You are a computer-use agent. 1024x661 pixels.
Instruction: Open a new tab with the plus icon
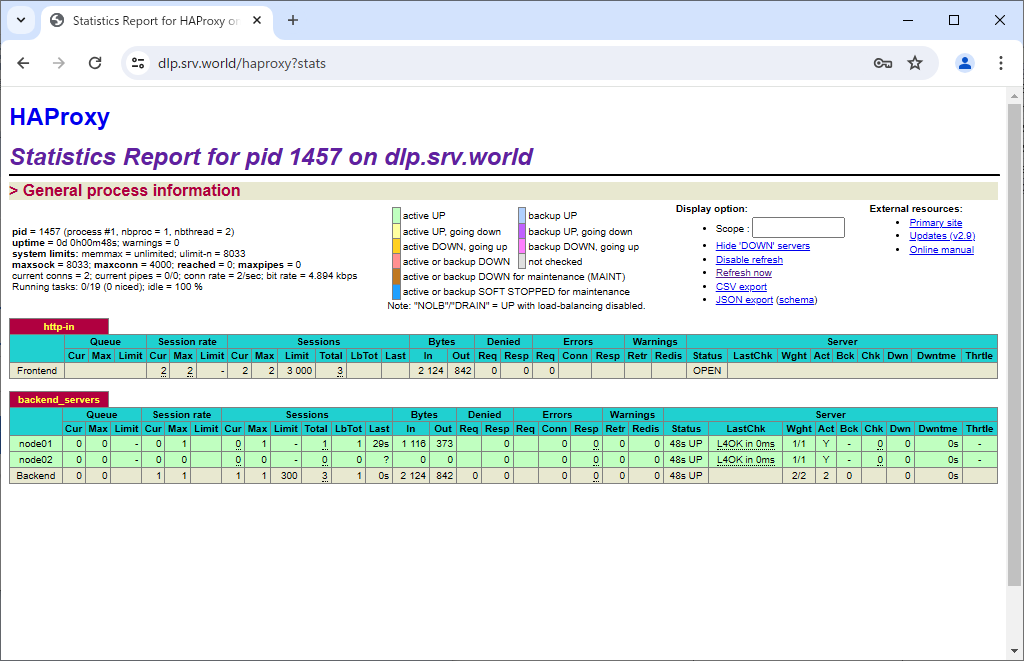(293, 20)
